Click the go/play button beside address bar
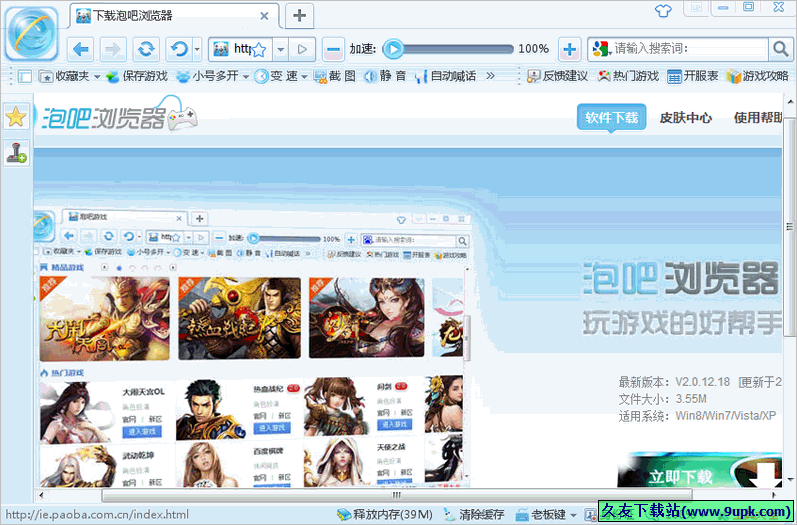797x525 pixels. pyautogui.click(x=302, y=49)
